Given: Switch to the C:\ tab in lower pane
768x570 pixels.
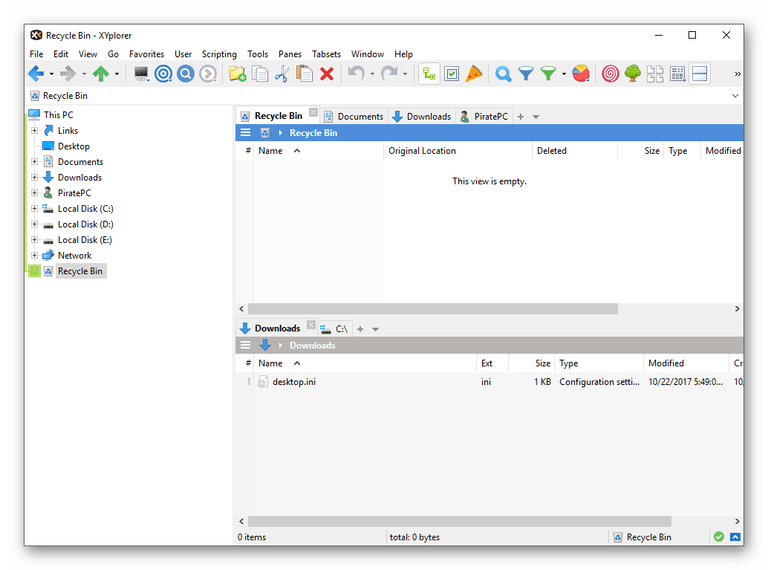Looking at the screenshot, I should pyautogui.click(x=335, y=329).
